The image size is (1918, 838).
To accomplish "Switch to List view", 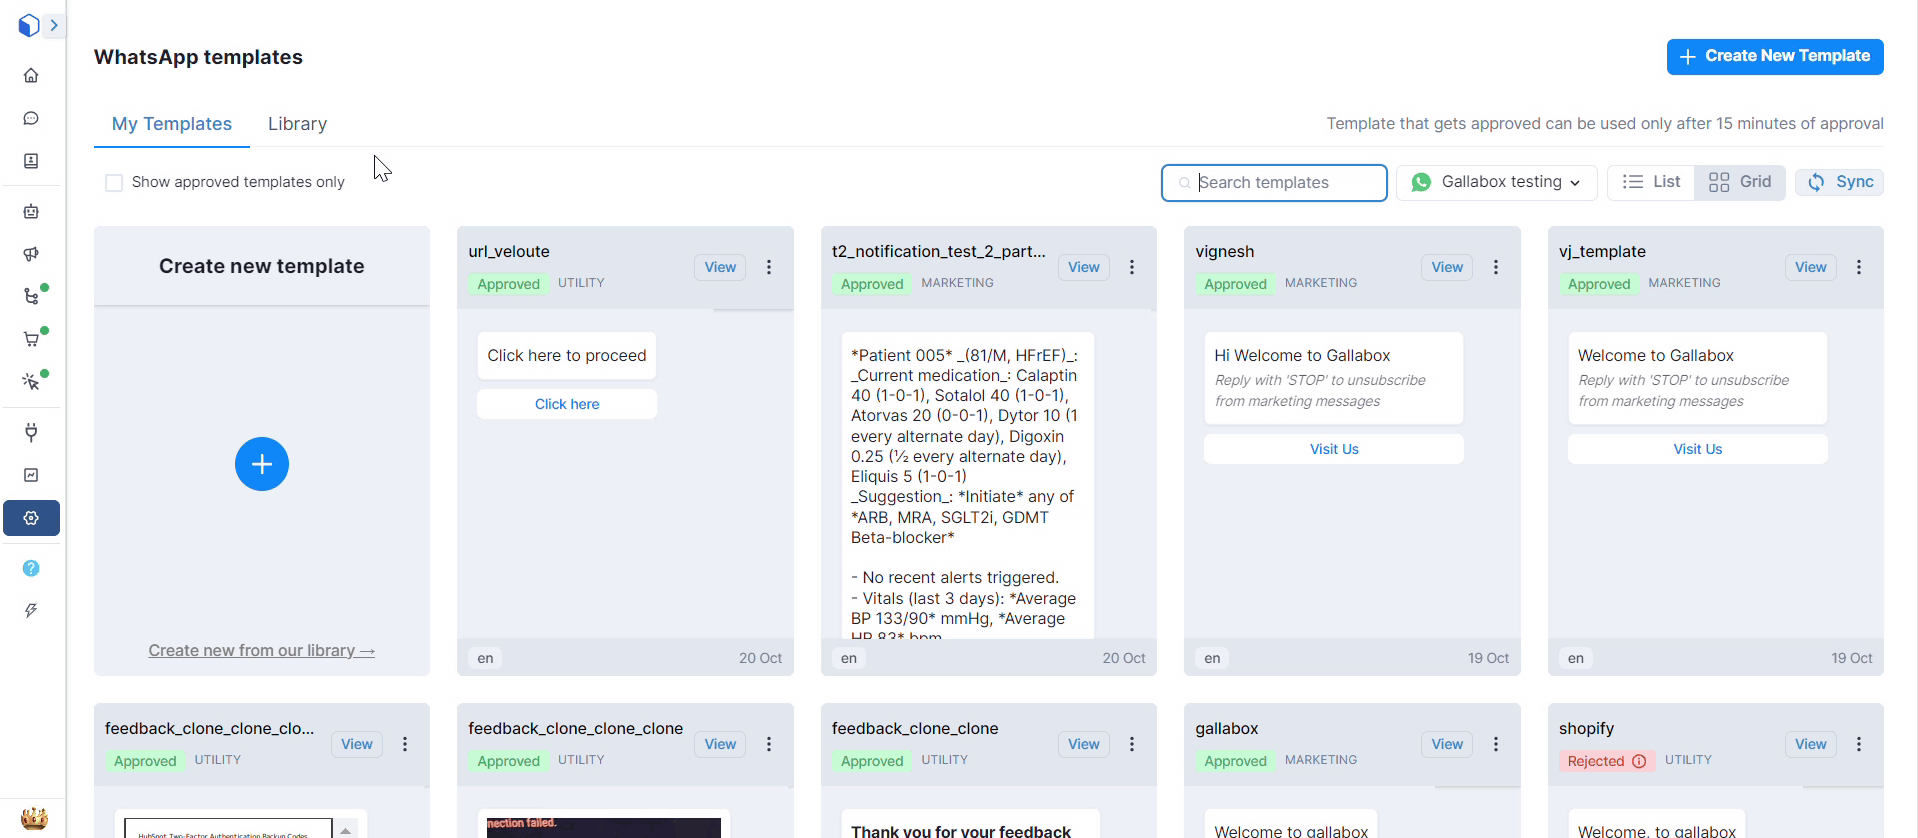I will tap(1651, 182).
